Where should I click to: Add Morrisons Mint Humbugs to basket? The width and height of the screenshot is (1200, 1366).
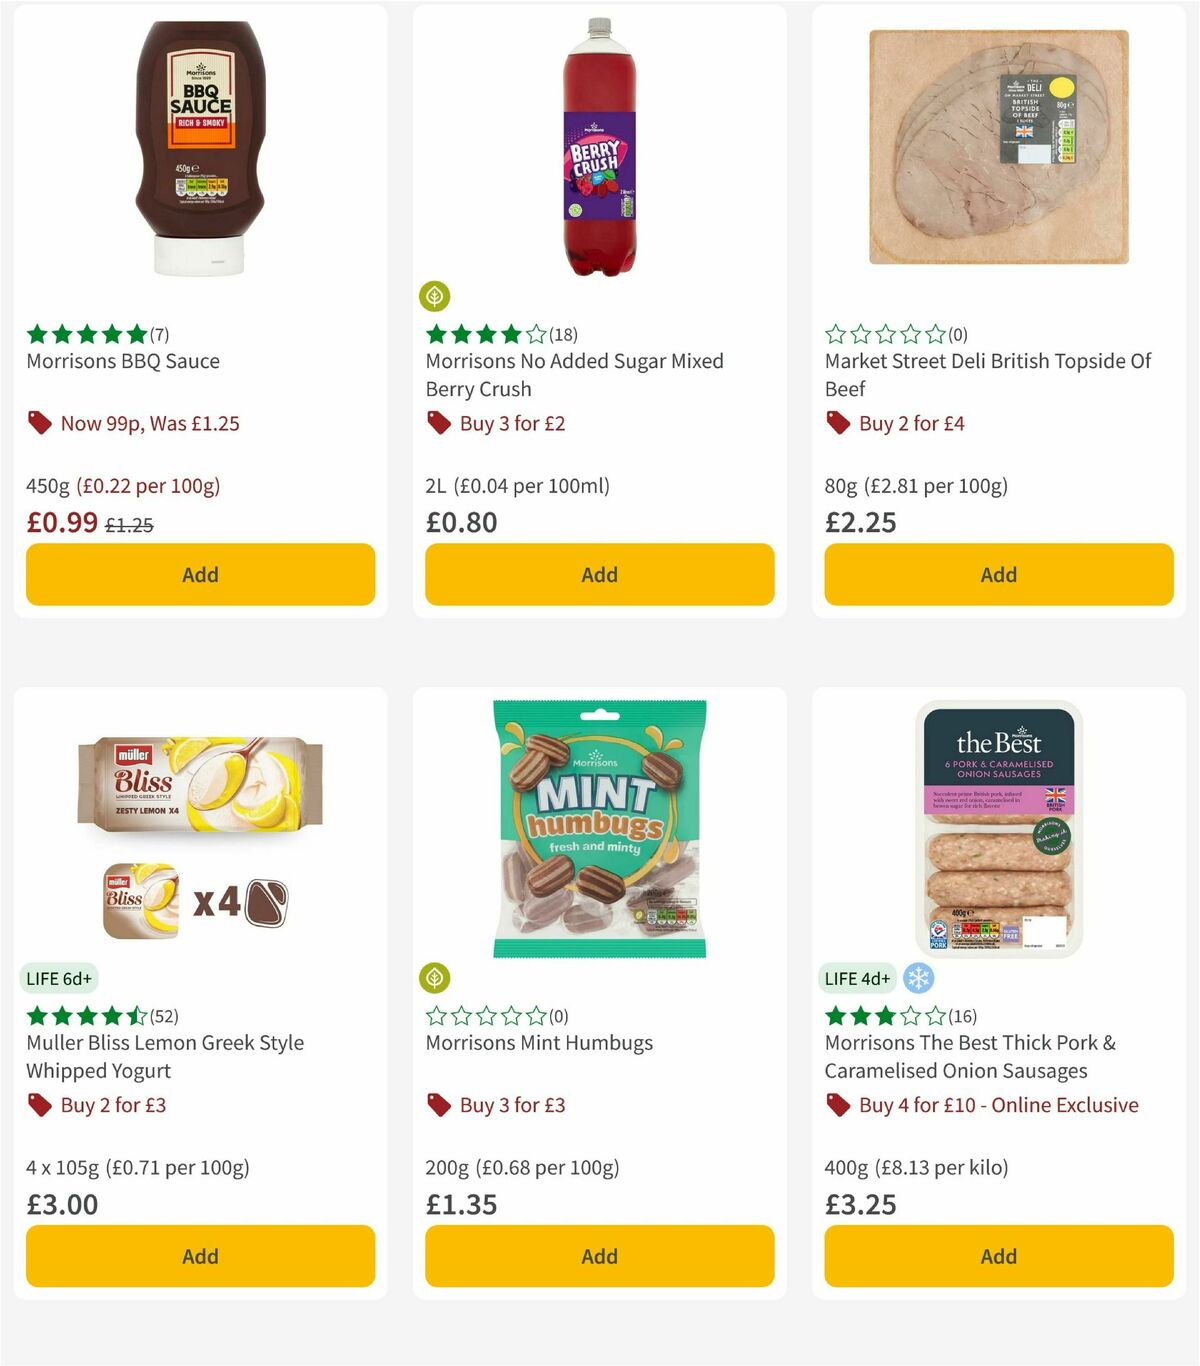(598, 1256)
